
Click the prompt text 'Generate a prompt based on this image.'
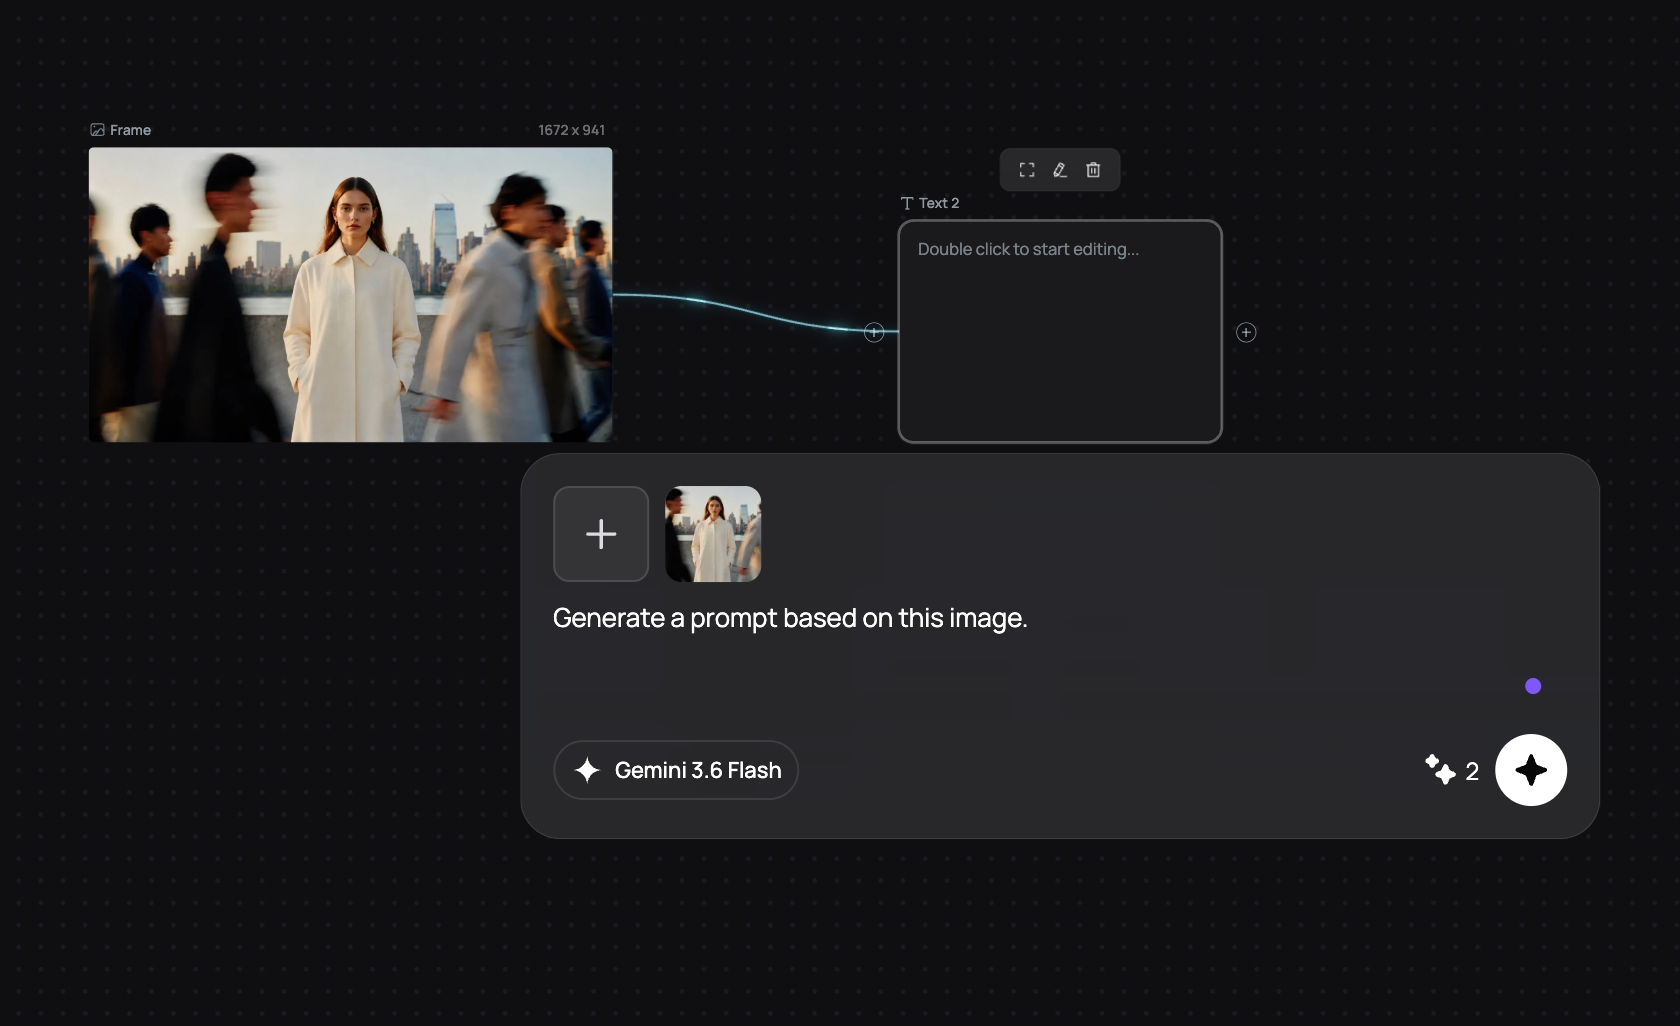(790, 618)
